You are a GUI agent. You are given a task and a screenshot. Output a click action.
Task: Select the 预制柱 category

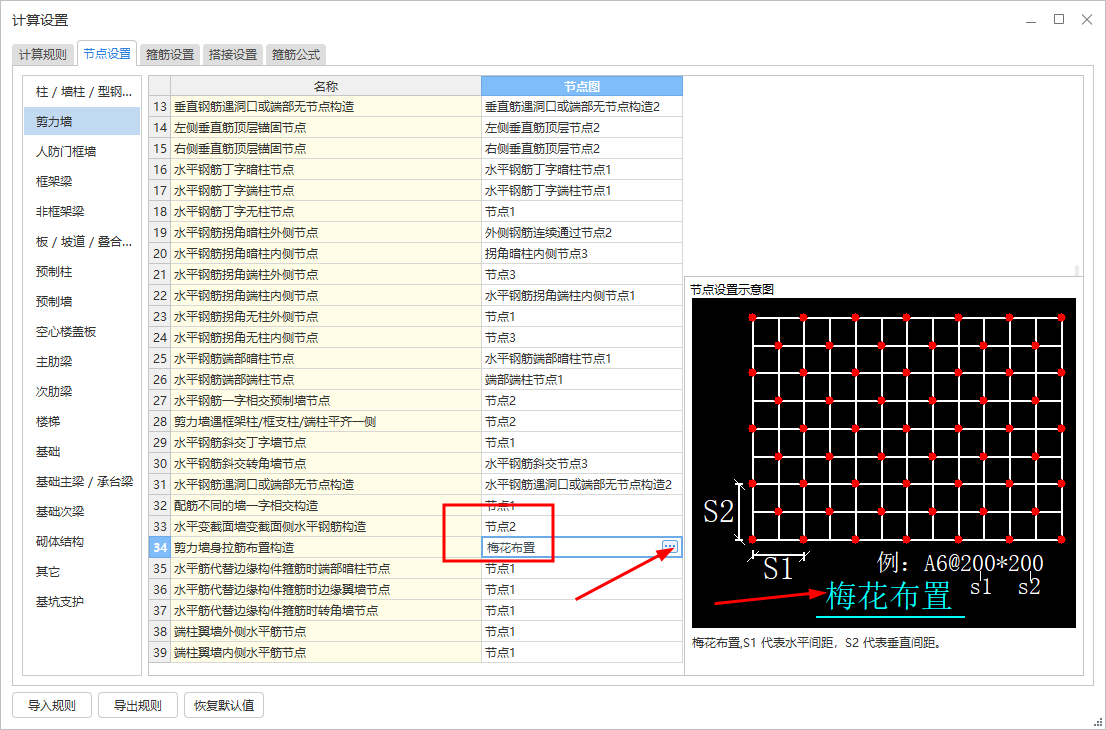83,272
